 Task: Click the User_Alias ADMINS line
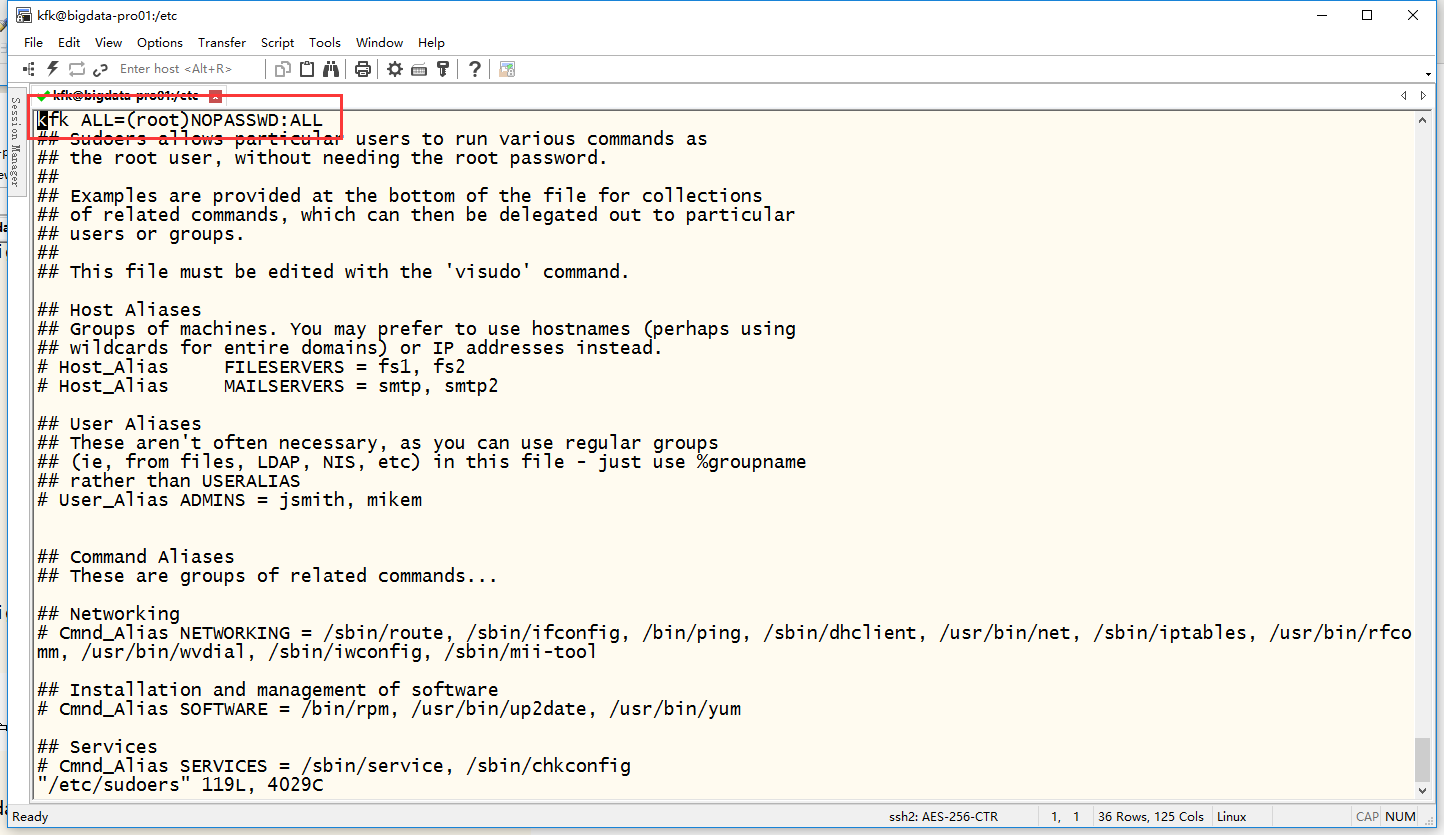point(229,500)
